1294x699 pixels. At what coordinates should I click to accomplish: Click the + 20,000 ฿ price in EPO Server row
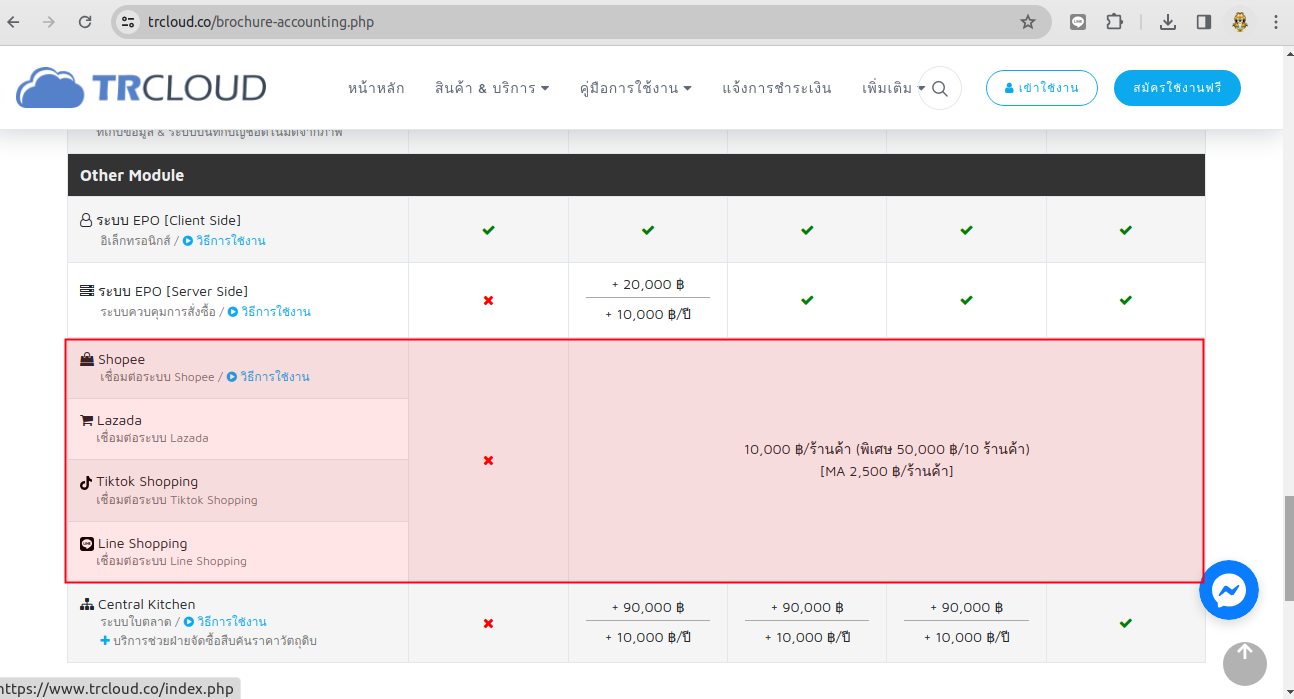(647, 284)
